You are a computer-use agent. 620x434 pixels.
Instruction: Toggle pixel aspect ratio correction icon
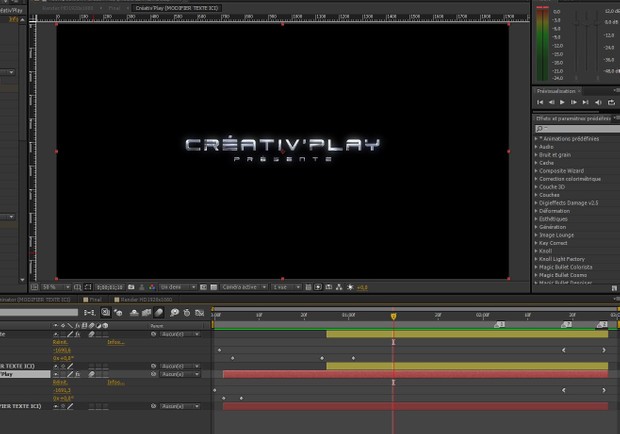(308, 287)
